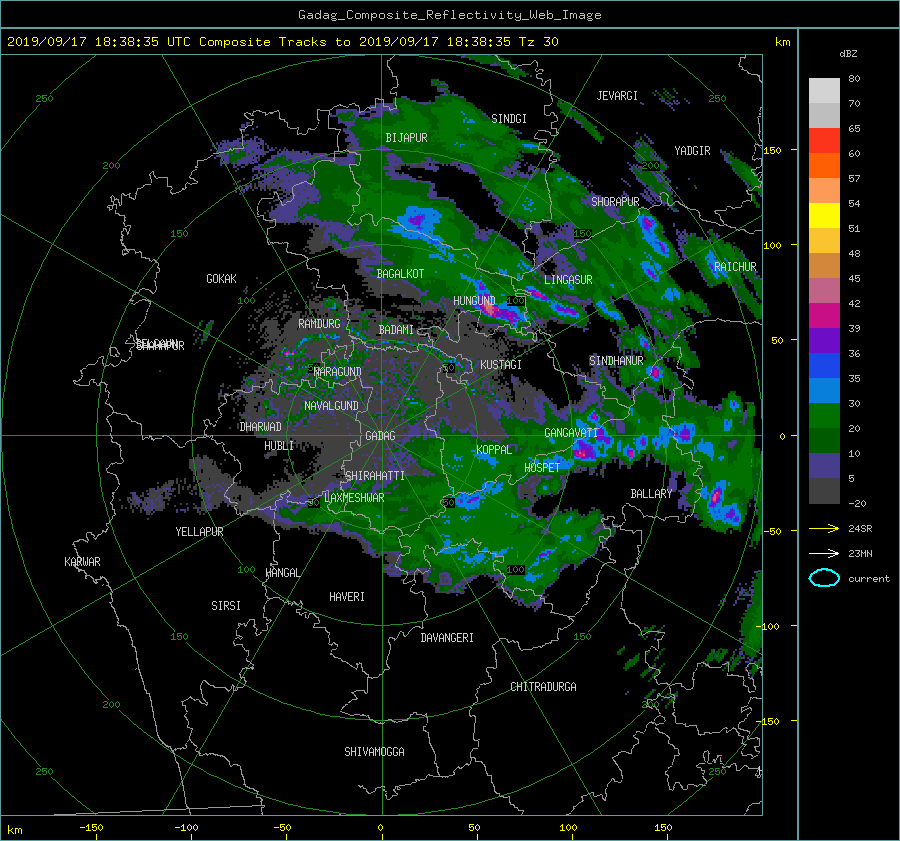900x841 pixels.
Task: Click the NAVALGUND city label
Action: coord(331,406)
